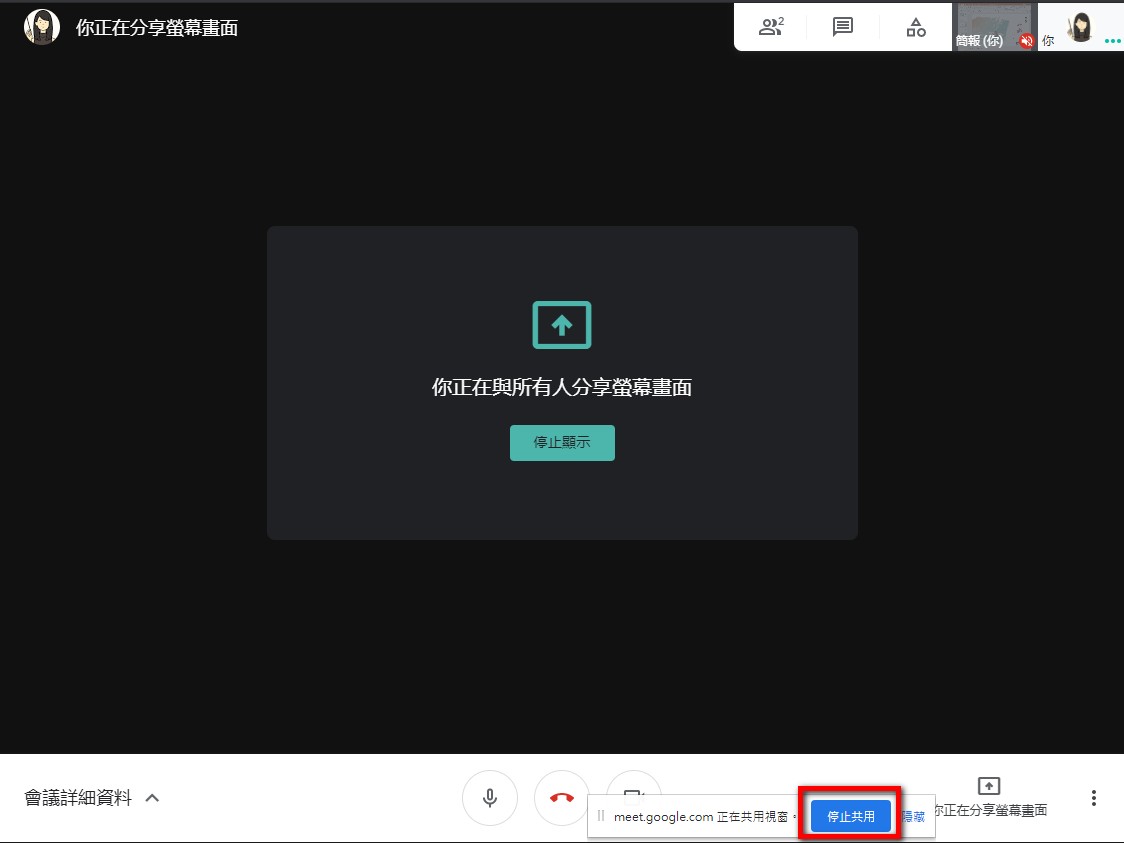Screen dimensions: 1124x843
Task: Open the participants list icon
Action: coord(771,27)
